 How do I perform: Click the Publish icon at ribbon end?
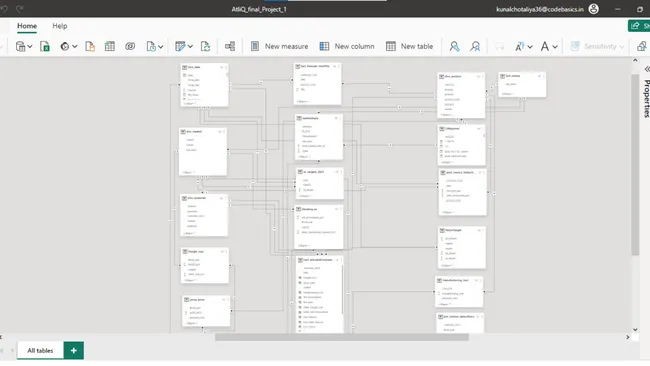(x=642, y=46)
